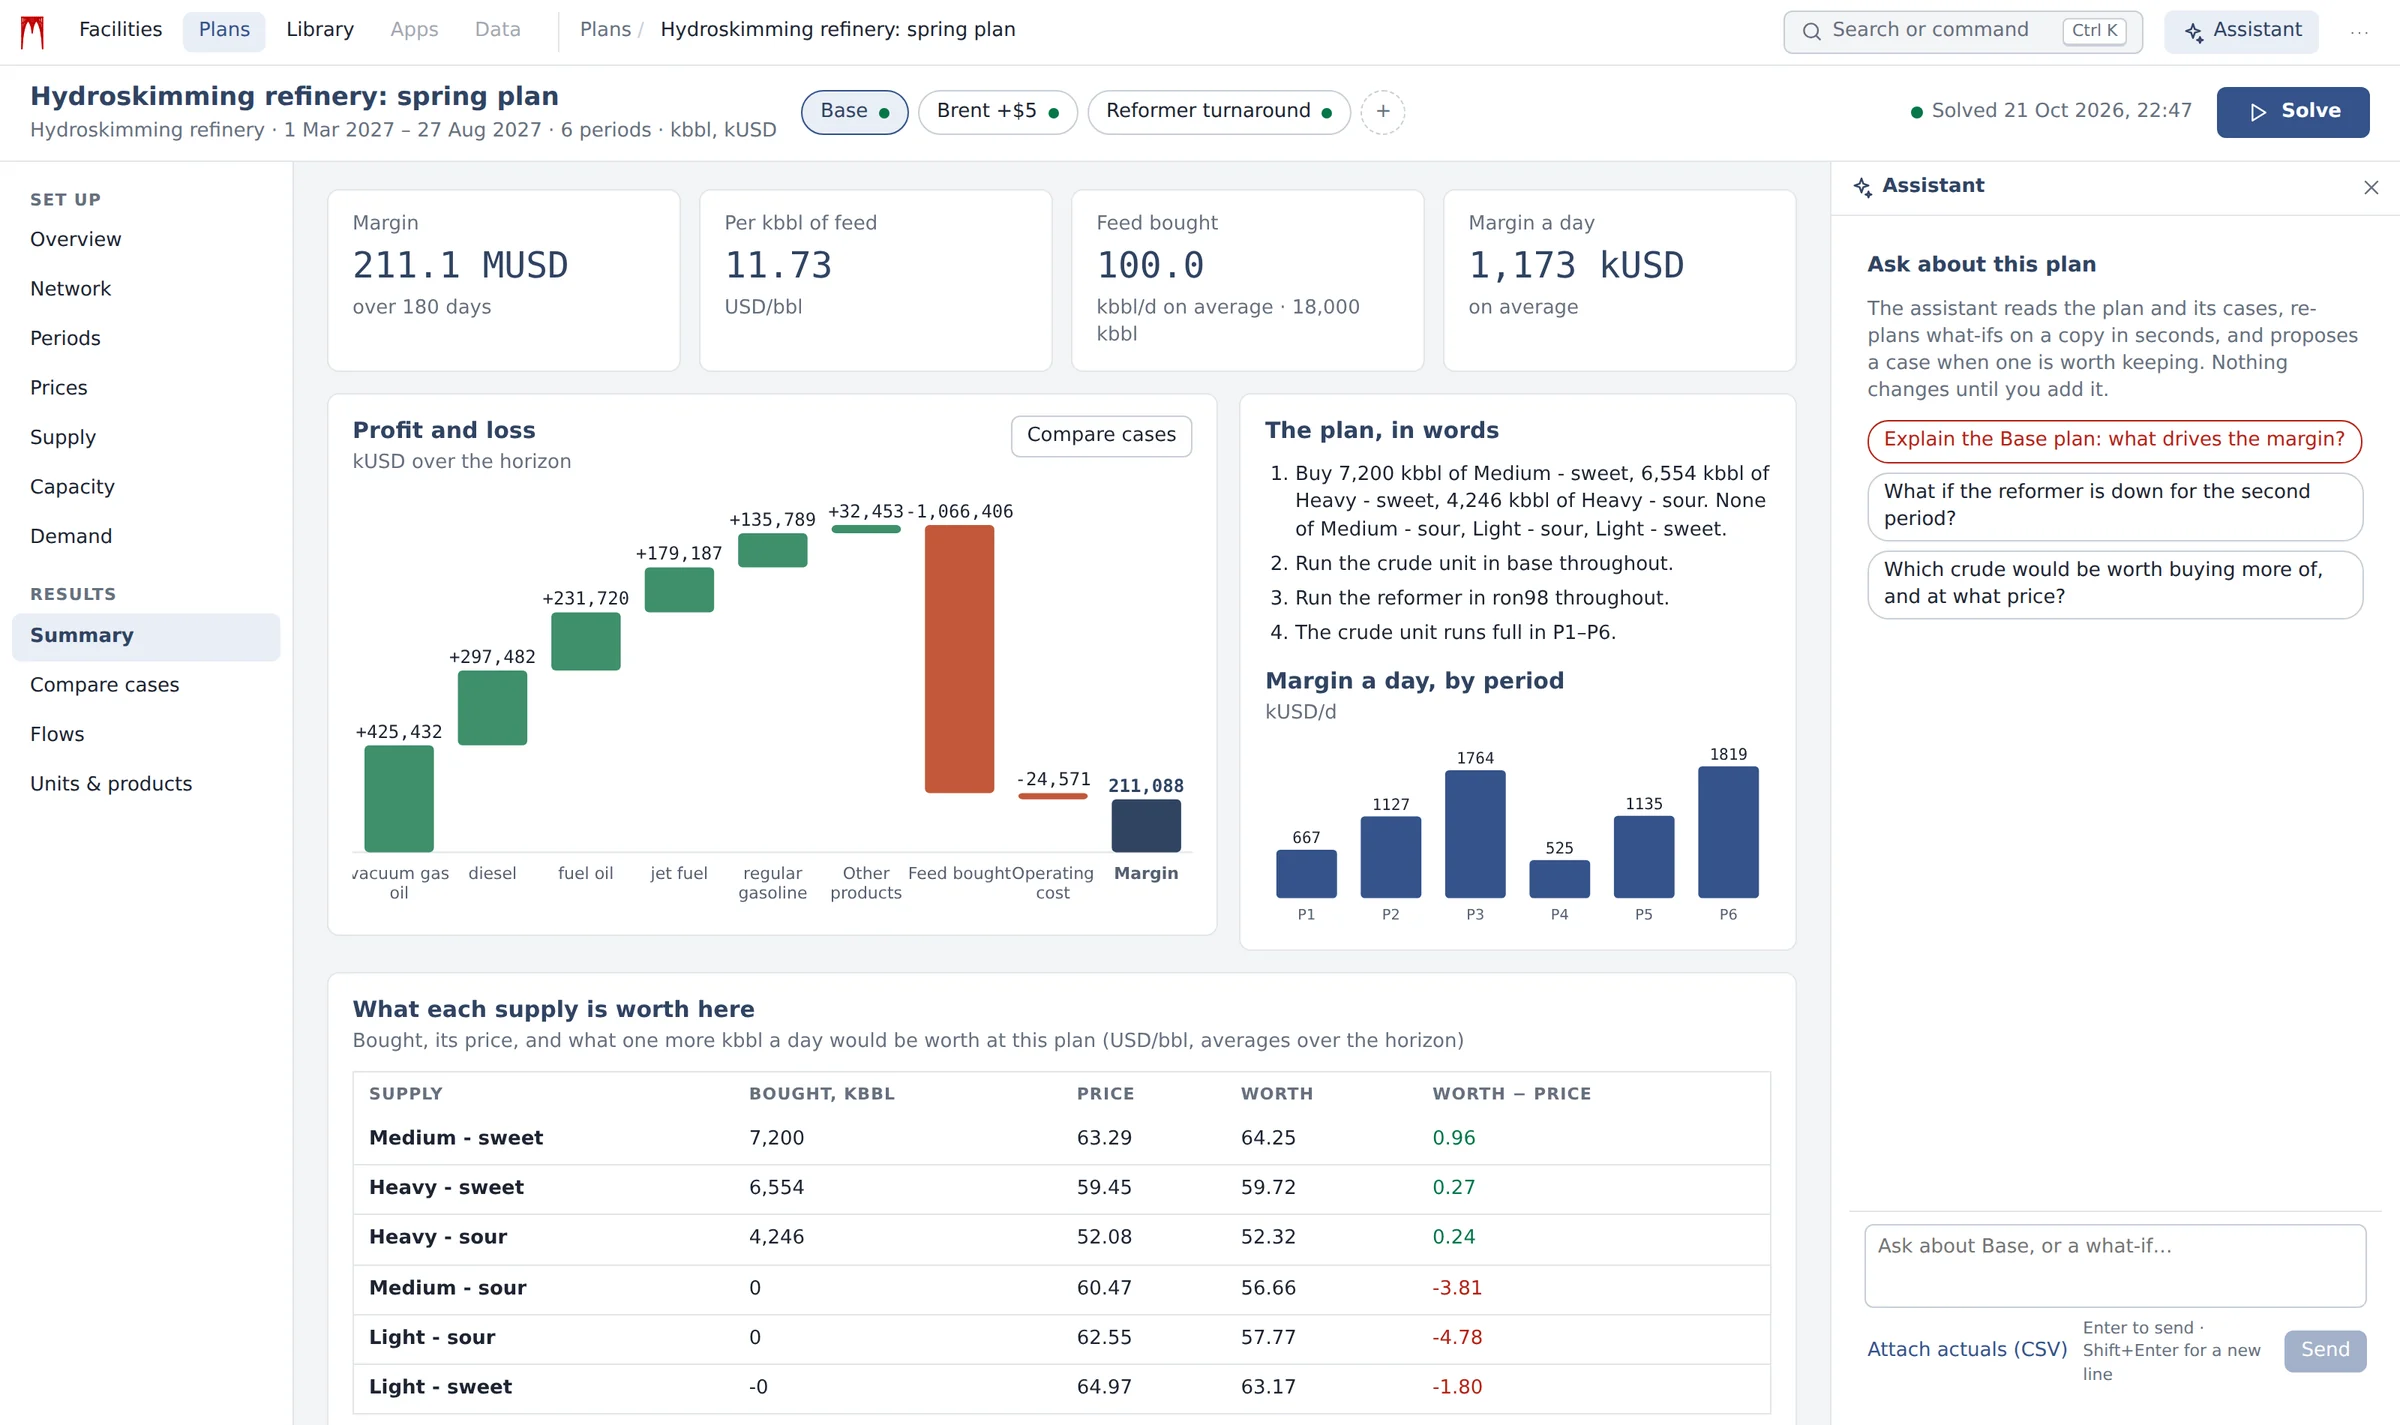Image resolution: width=2400 pixels, height=1425 pixels.
Task: Open the Apps menu
Action: (x=414, y=30)
